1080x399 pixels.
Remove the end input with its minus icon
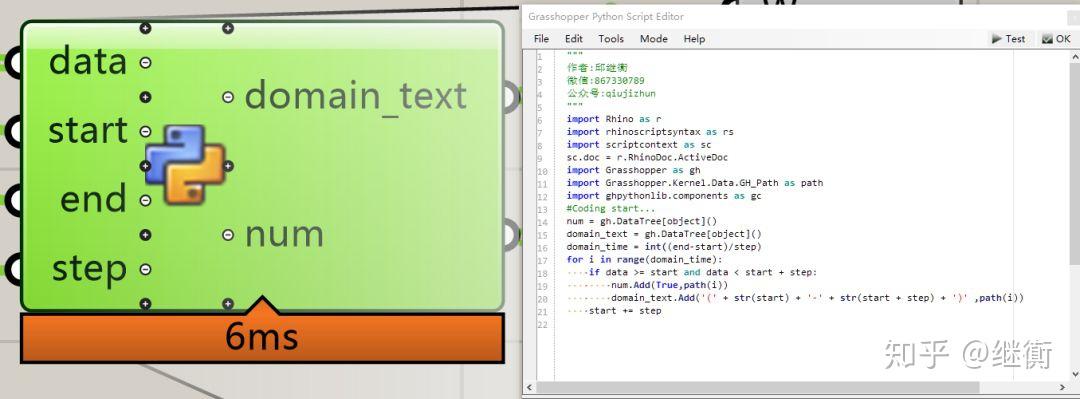click(145, 201)
